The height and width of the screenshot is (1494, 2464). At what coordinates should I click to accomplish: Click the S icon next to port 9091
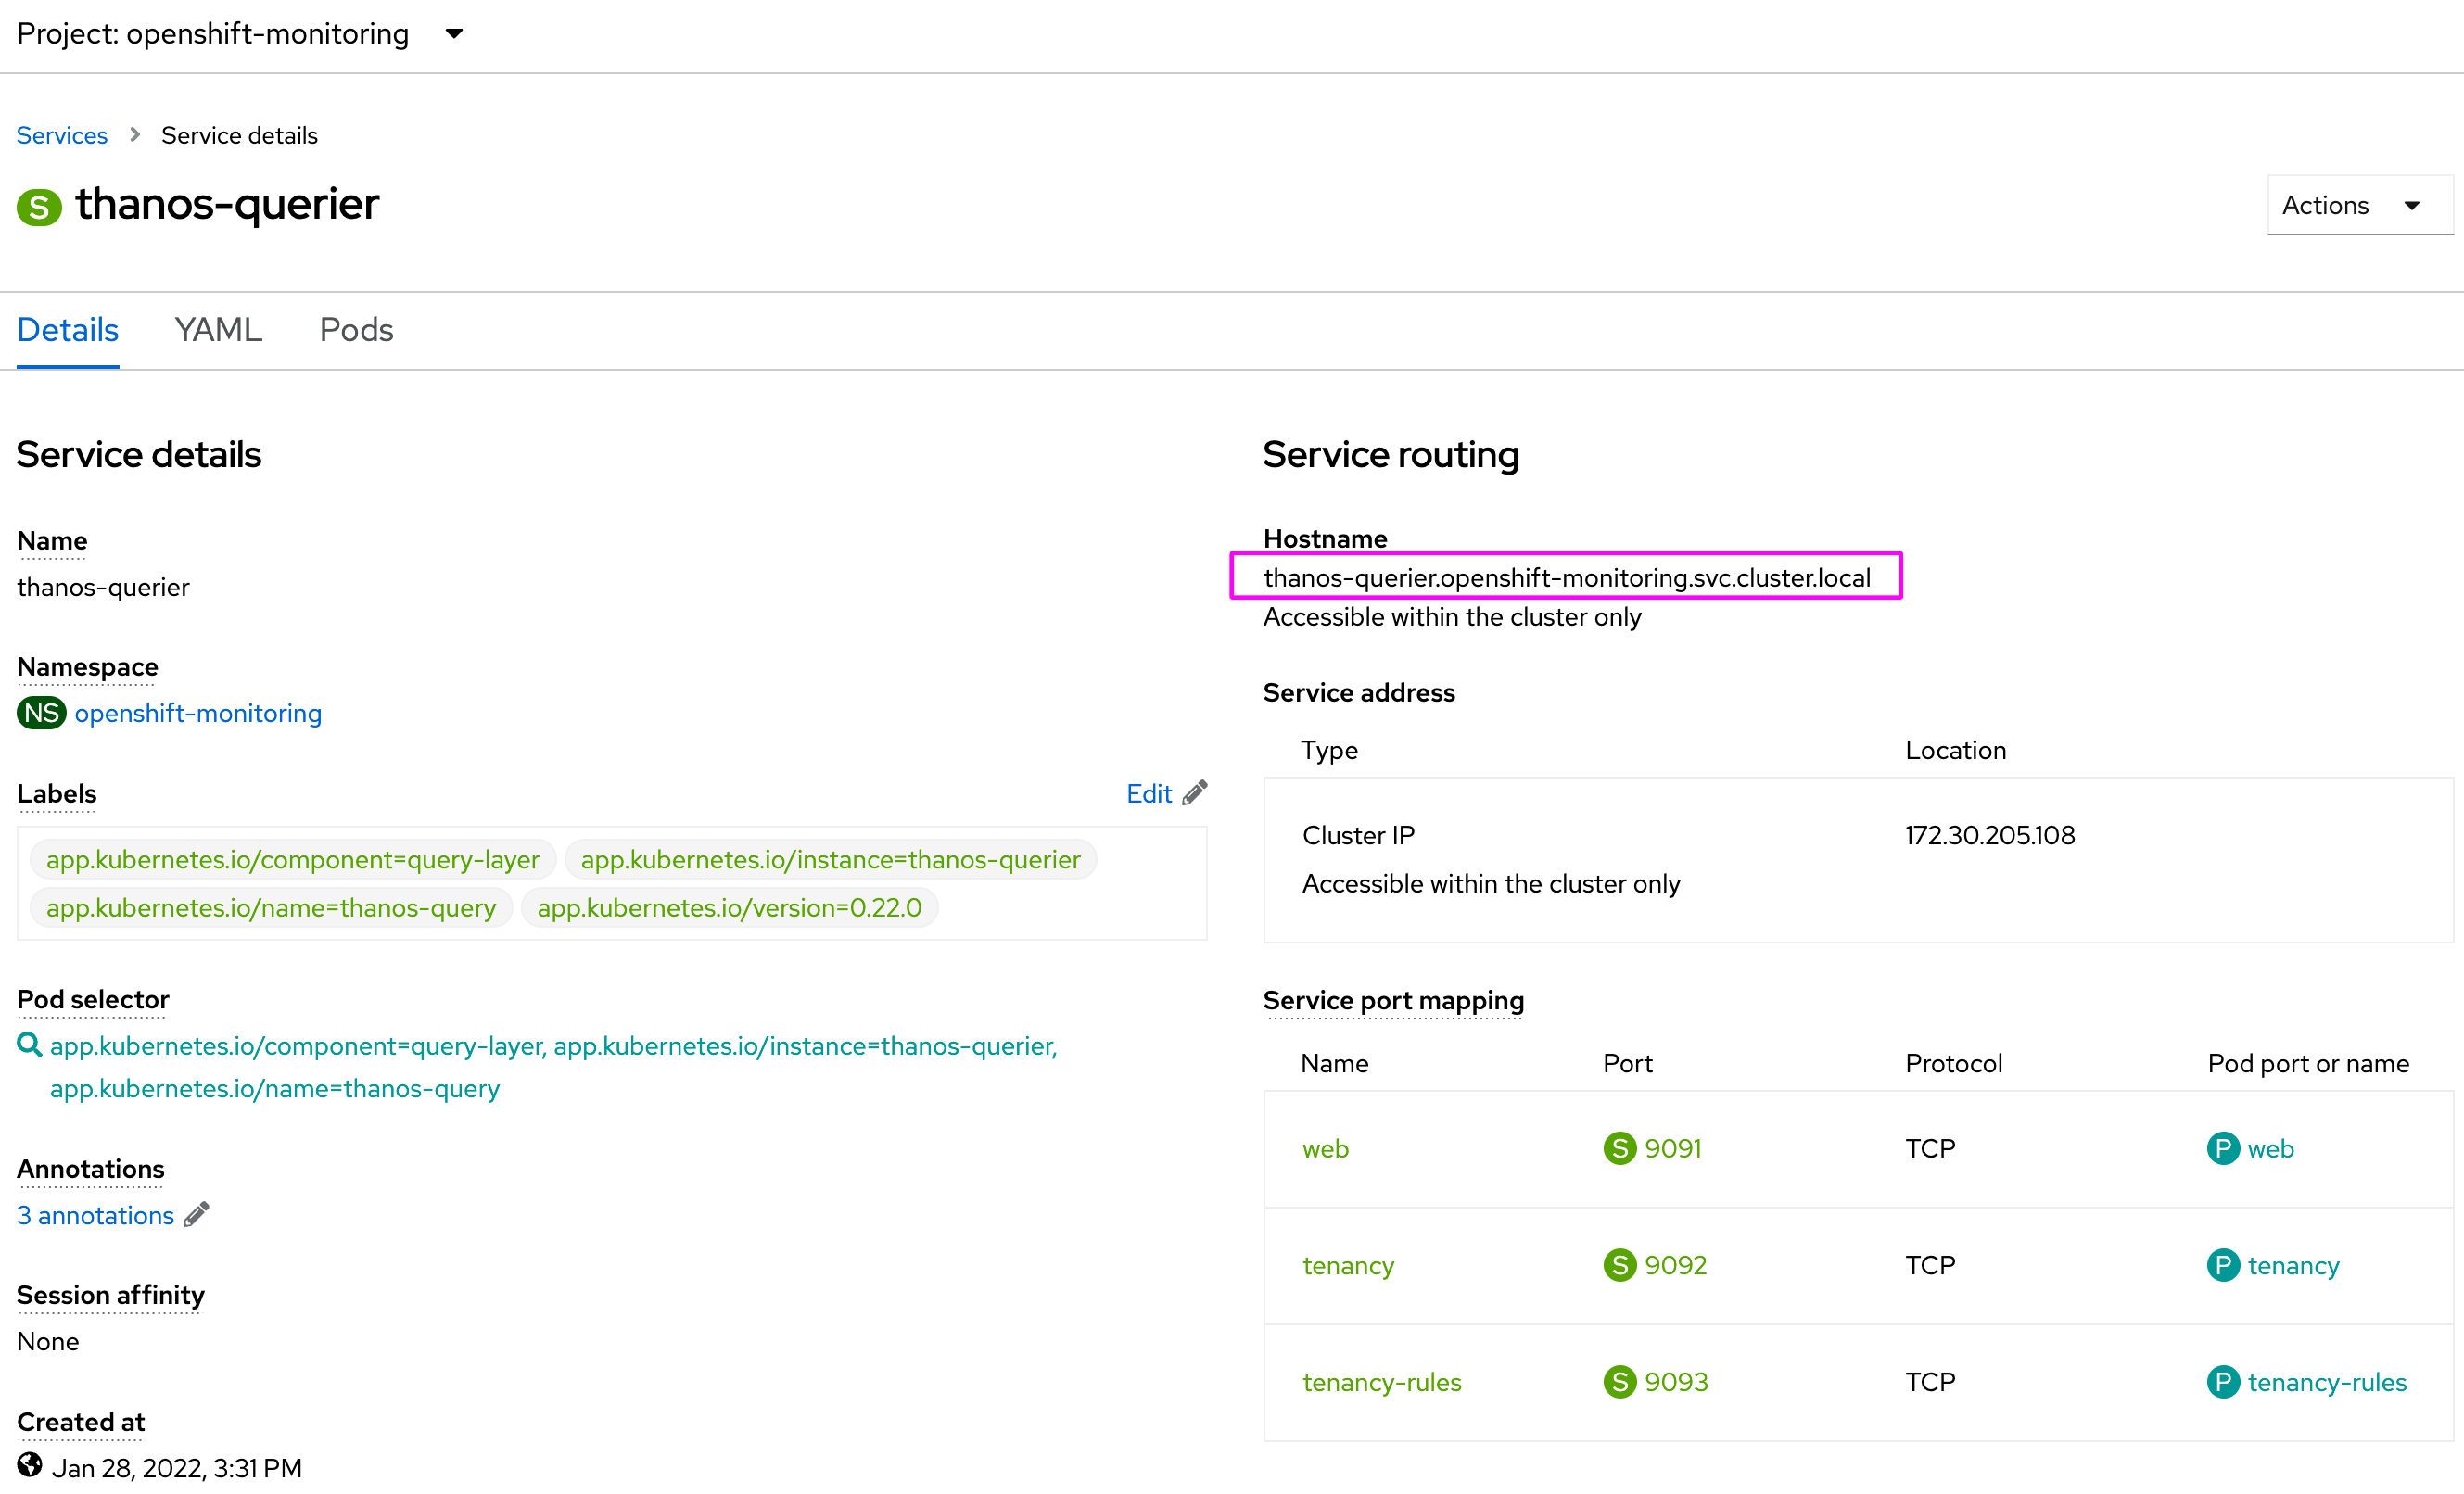pyautogui.click(x=1619, y=1148)
